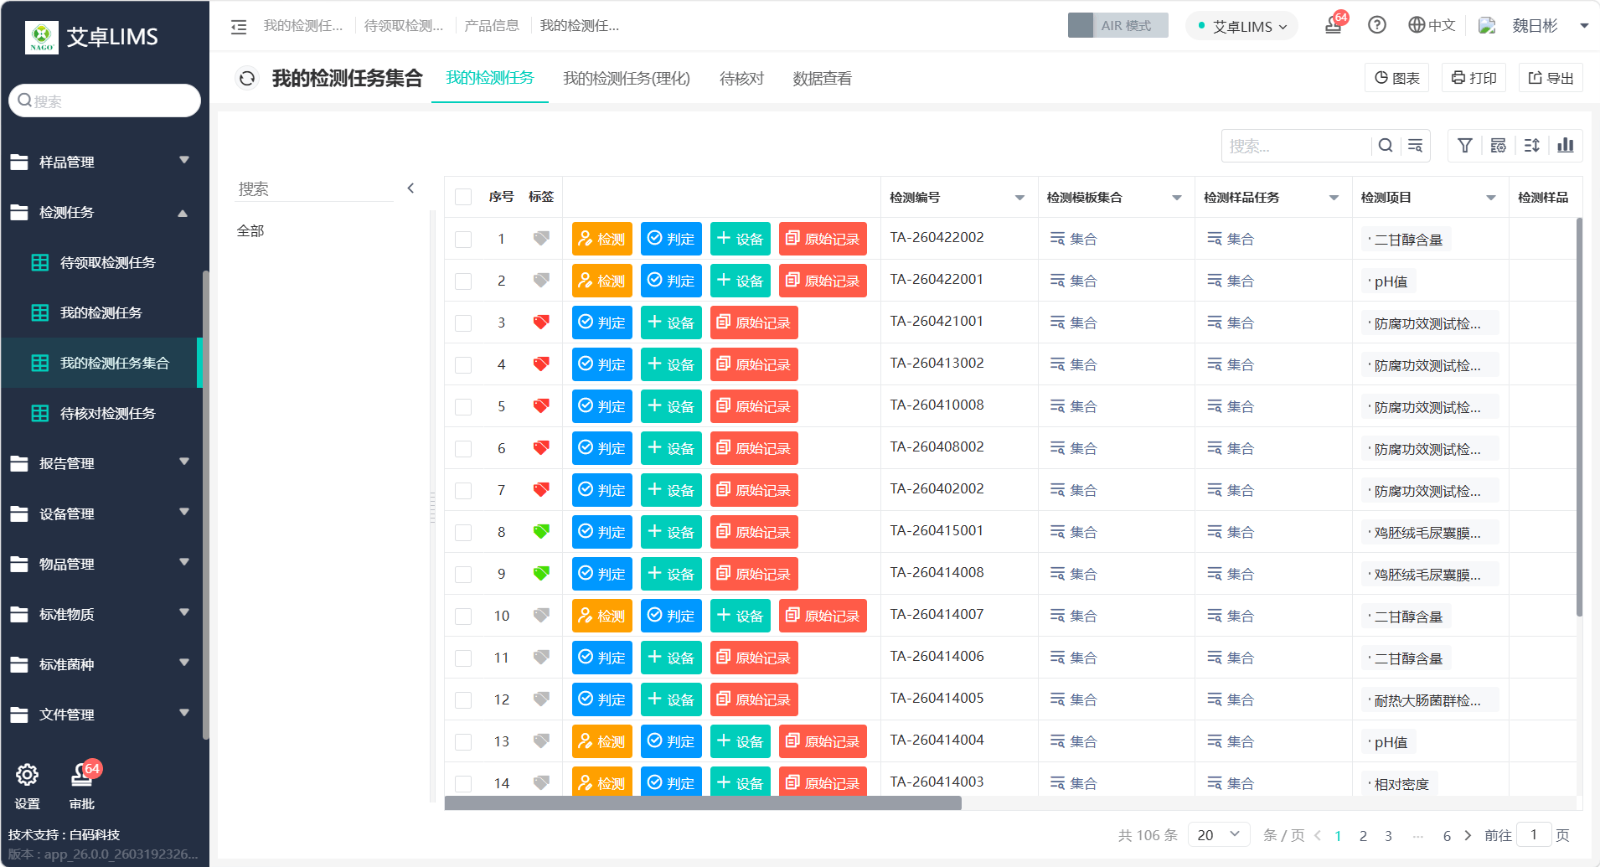Open the 20 条/页 page size dropdown
Image resolution: width=1600 pixels, height=867 pixels.
1219,835
